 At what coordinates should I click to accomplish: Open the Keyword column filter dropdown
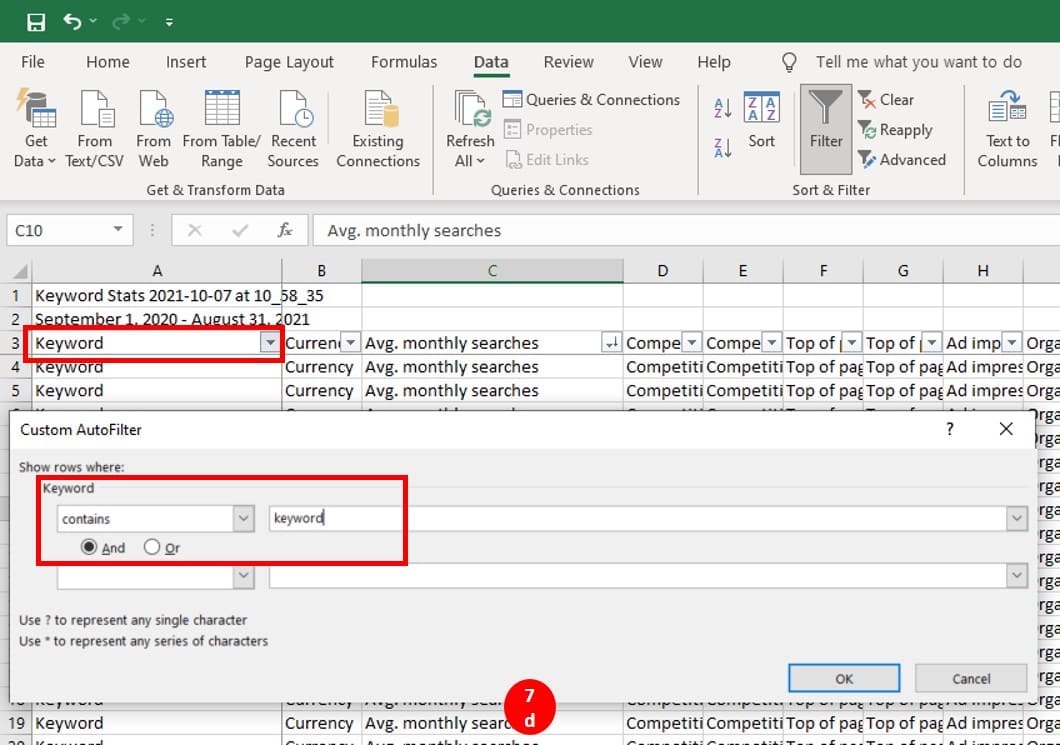click(270, 343)
